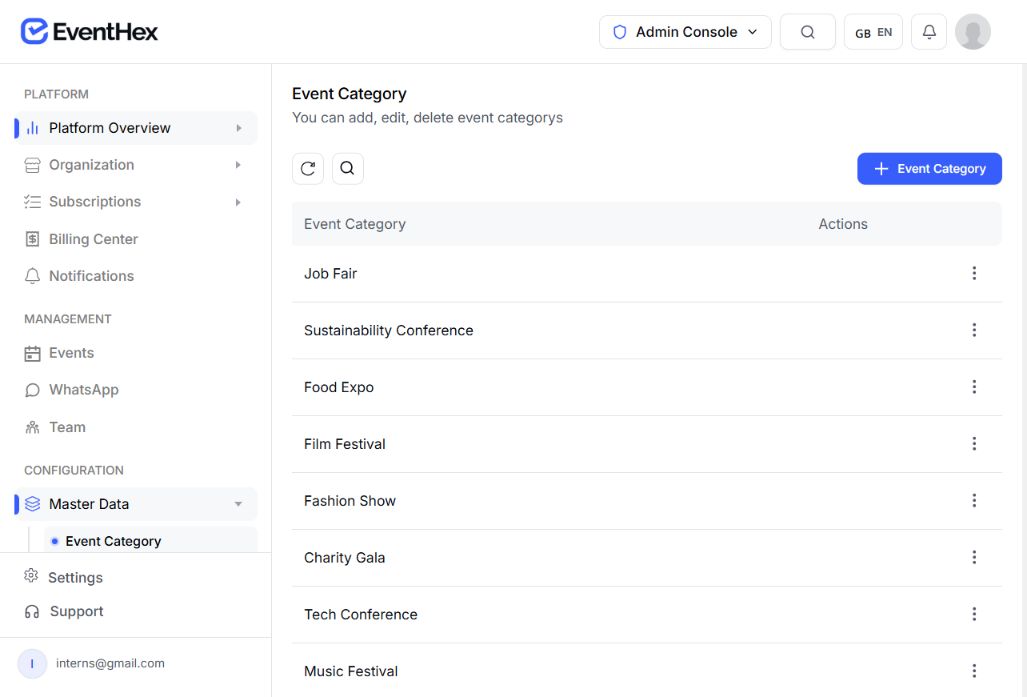Click the shield icon in Admin Console
The width and height of the screenshot is (1027, 697).
click(620, 32)
